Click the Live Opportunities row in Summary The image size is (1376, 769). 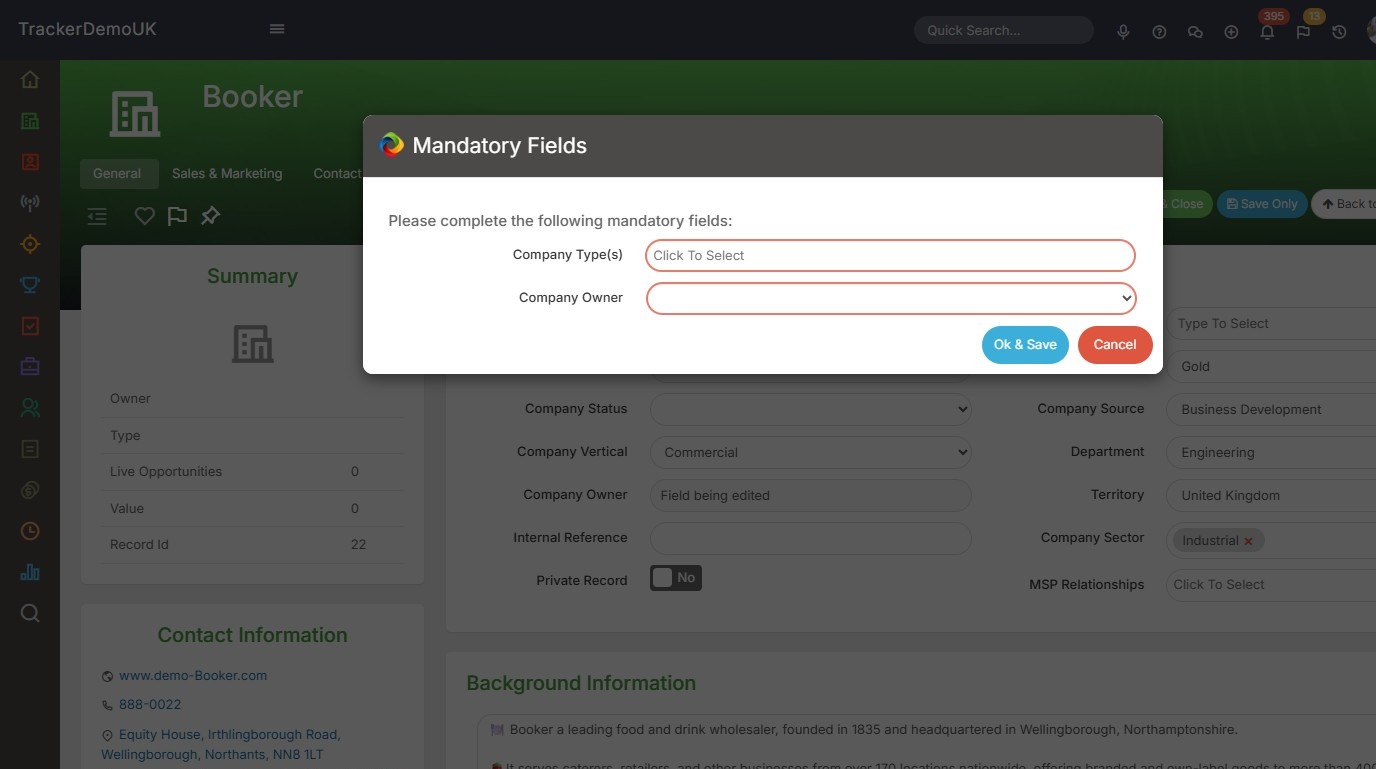pyautogui.click(x=252, y=472)
